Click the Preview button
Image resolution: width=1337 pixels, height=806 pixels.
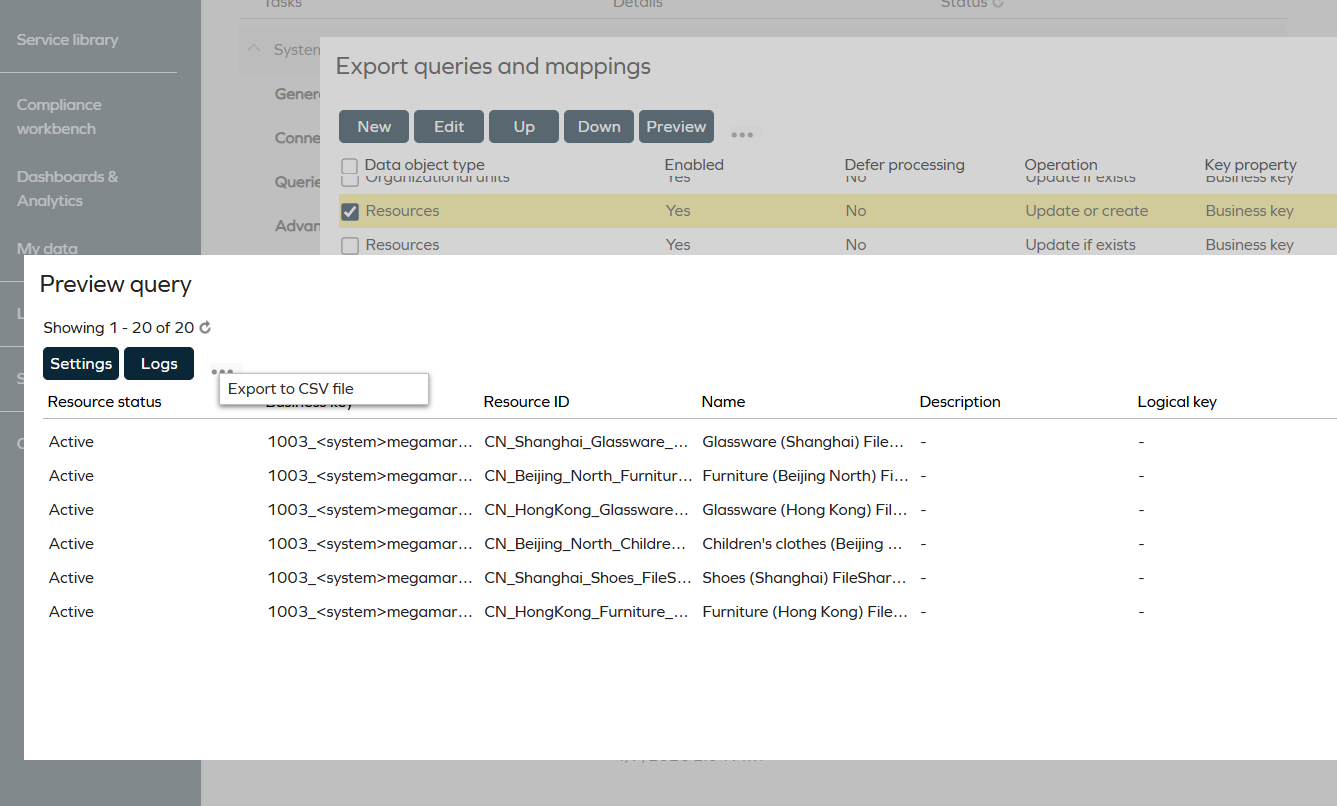tap(676, 127)
